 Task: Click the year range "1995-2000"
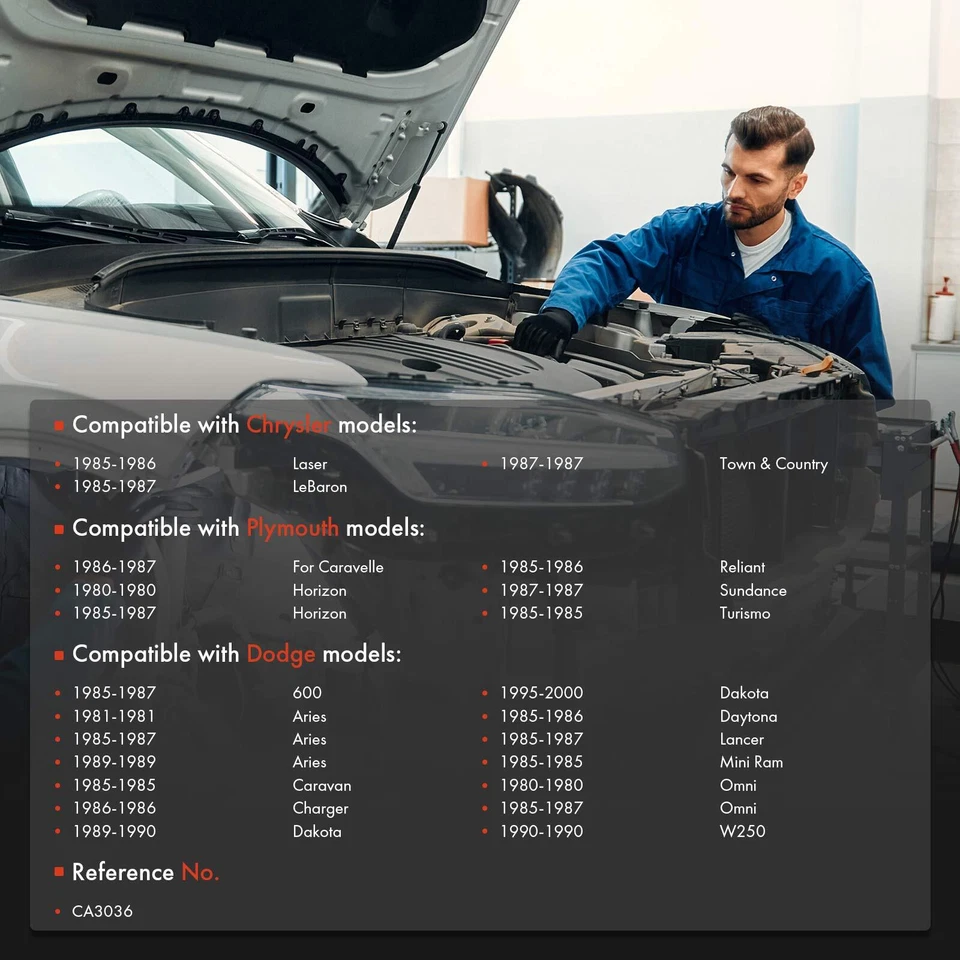coord(542,692)
